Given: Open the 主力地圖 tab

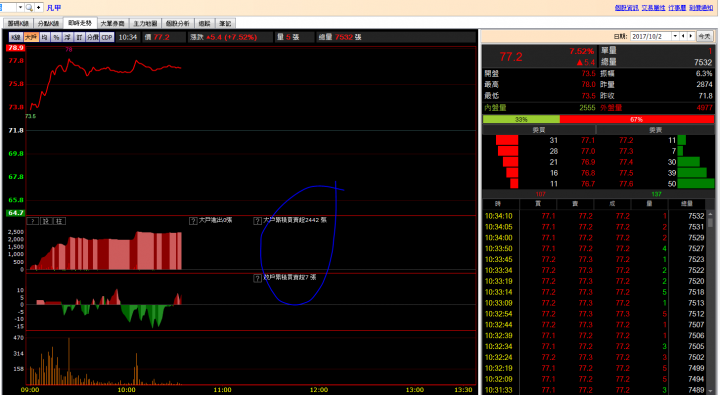Looking at the screenshot, I should point(145,23).
